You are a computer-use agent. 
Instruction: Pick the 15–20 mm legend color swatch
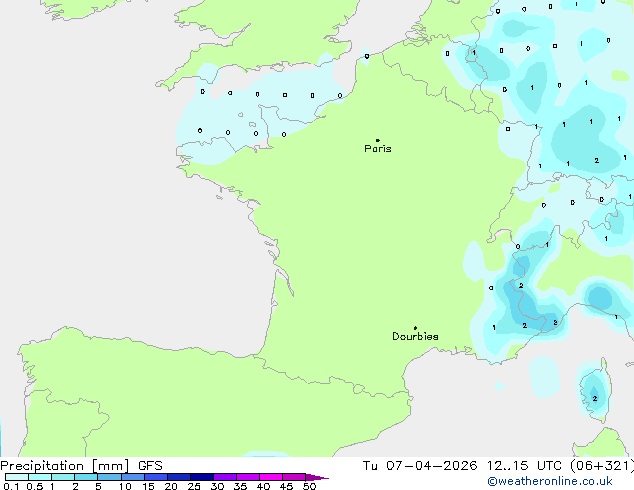(155, 477)
